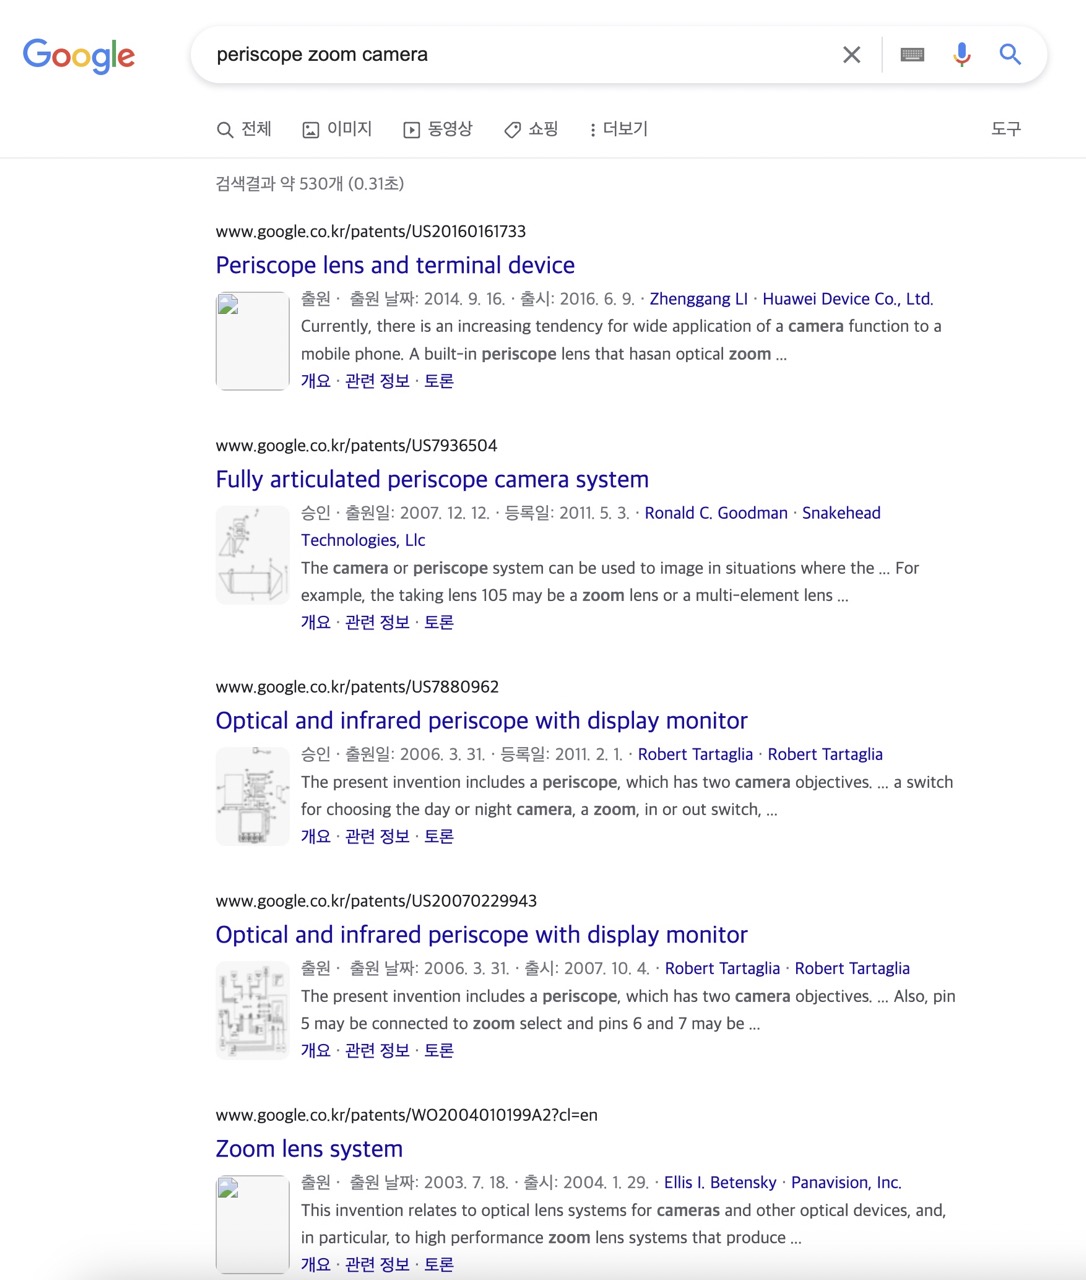The height and width of the screenshot is (1280, 1086).
Task: Open 토론 under Periscope lens and terminal device
Action: [439, 381]
